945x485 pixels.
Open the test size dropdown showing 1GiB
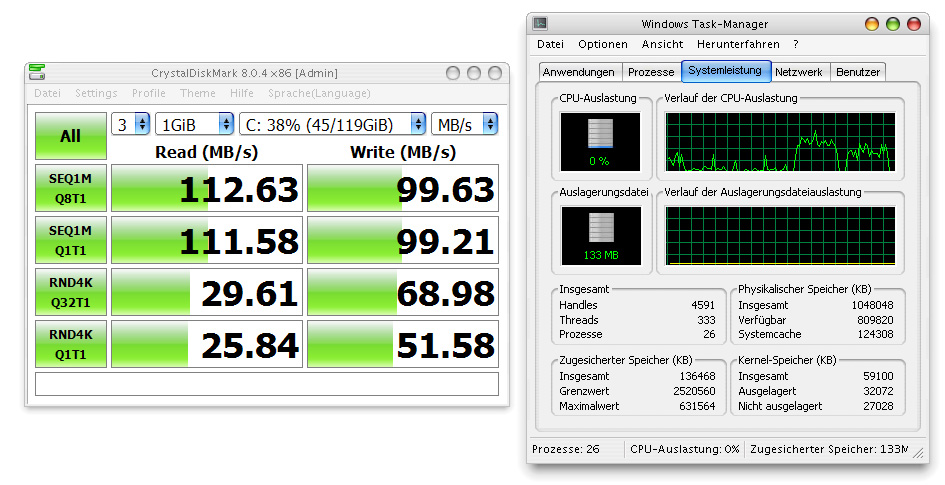tap(195, 124)
